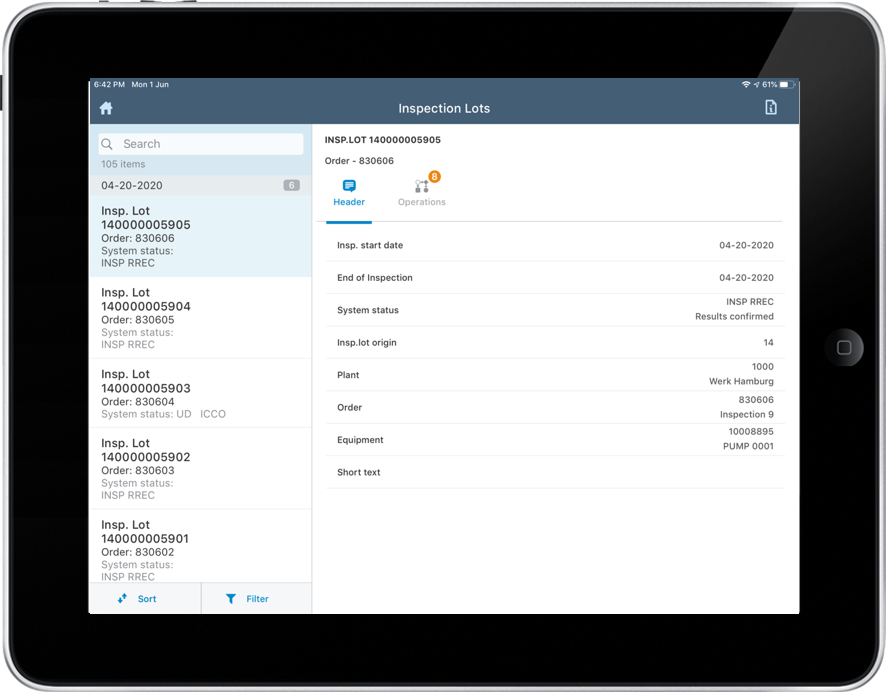
Task: Open the Filter options
Action: tap(256, 598)
